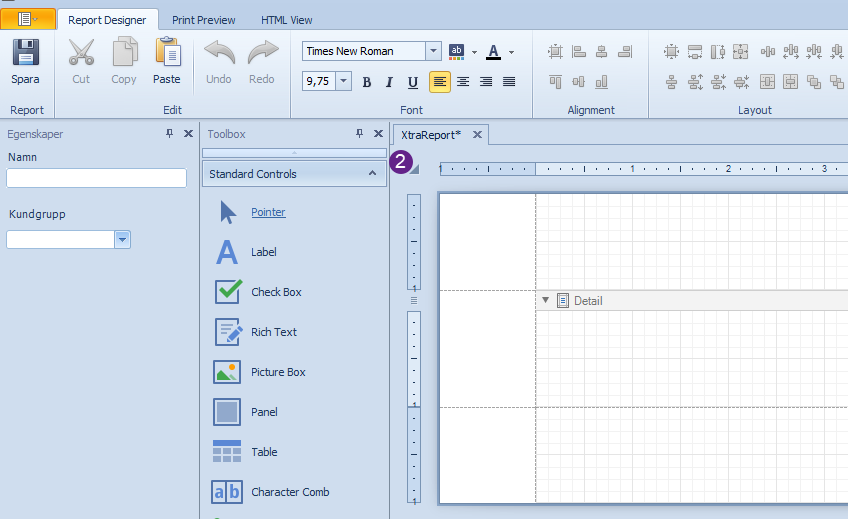Click Make Vertical Spacing Equal icon
The height and width of the screenshot is (519, 848).
coord(671,82)
